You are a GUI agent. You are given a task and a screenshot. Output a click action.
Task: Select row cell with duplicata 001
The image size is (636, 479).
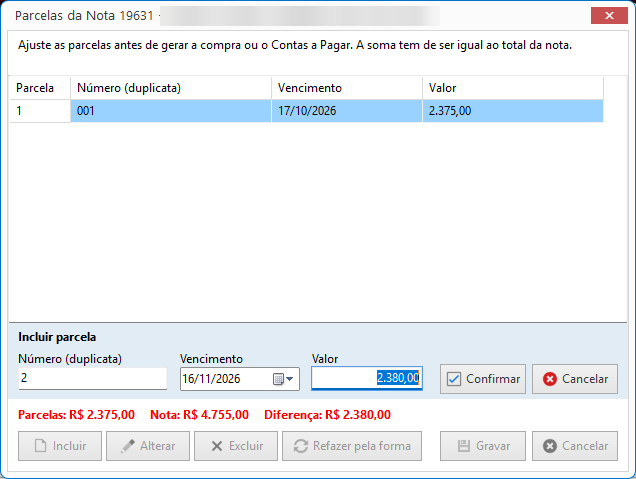171,111
